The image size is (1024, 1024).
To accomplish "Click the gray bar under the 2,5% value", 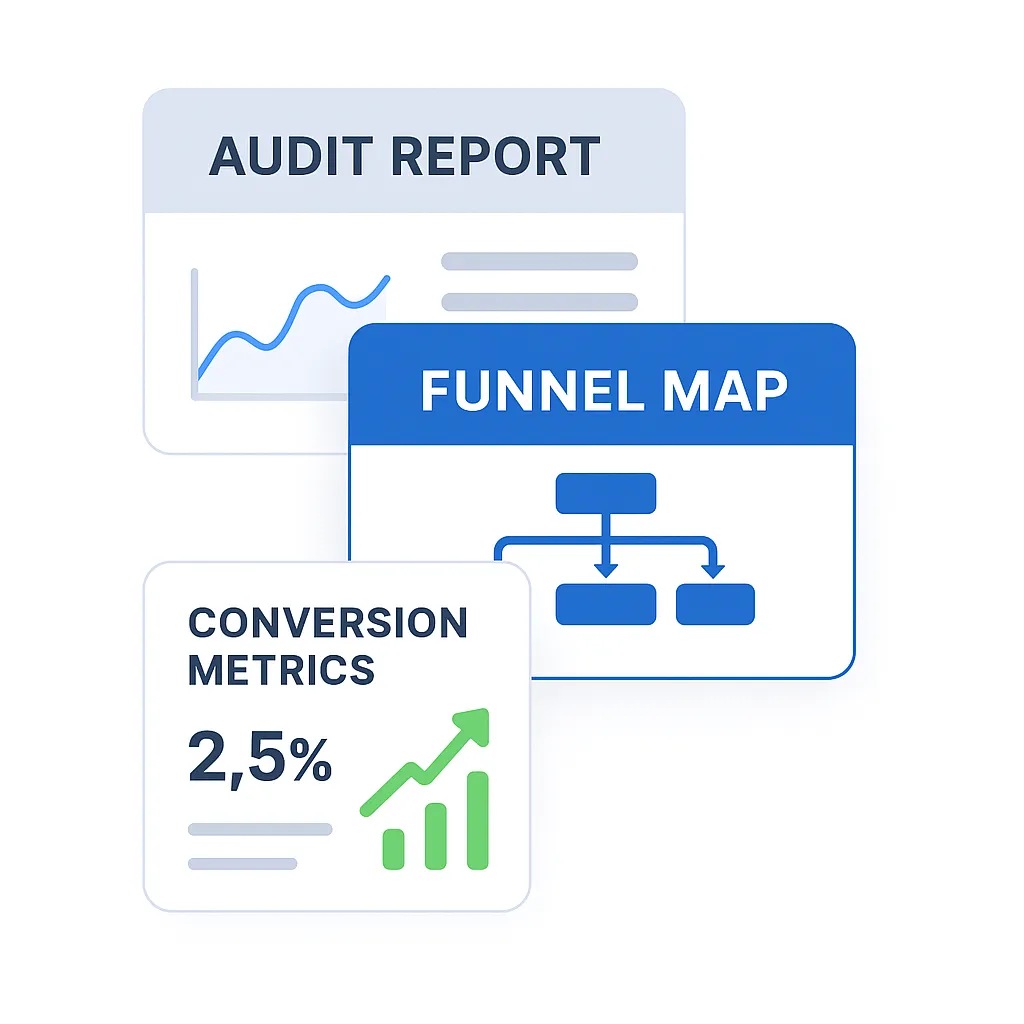I will pyautogui.click(x=258, y=828).
